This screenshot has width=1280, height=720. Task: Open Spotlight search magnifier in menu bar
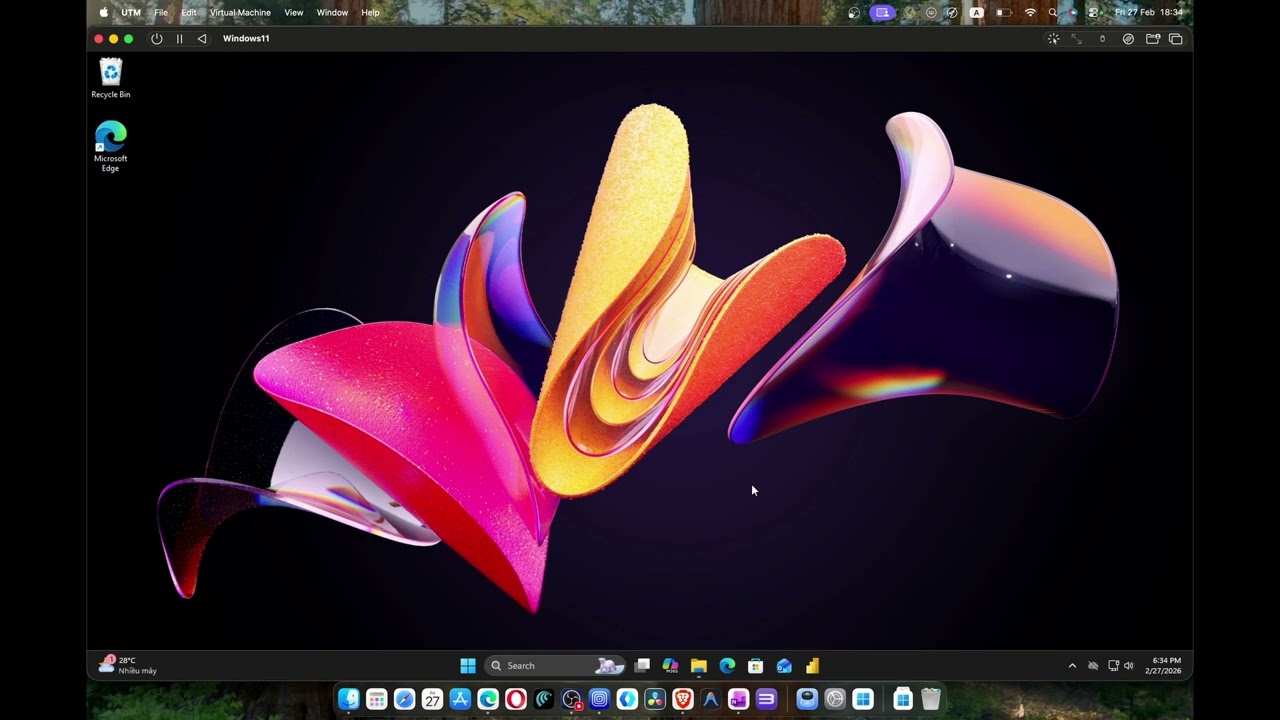point(1053,13)
